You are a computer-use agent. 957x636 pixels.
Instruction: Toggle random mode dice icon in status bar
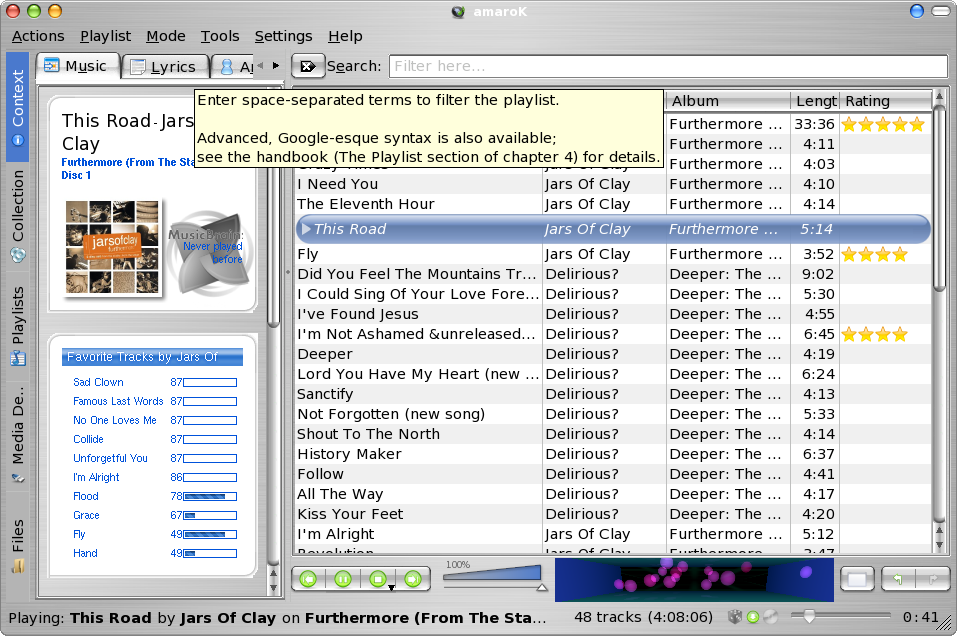point(735,616)
